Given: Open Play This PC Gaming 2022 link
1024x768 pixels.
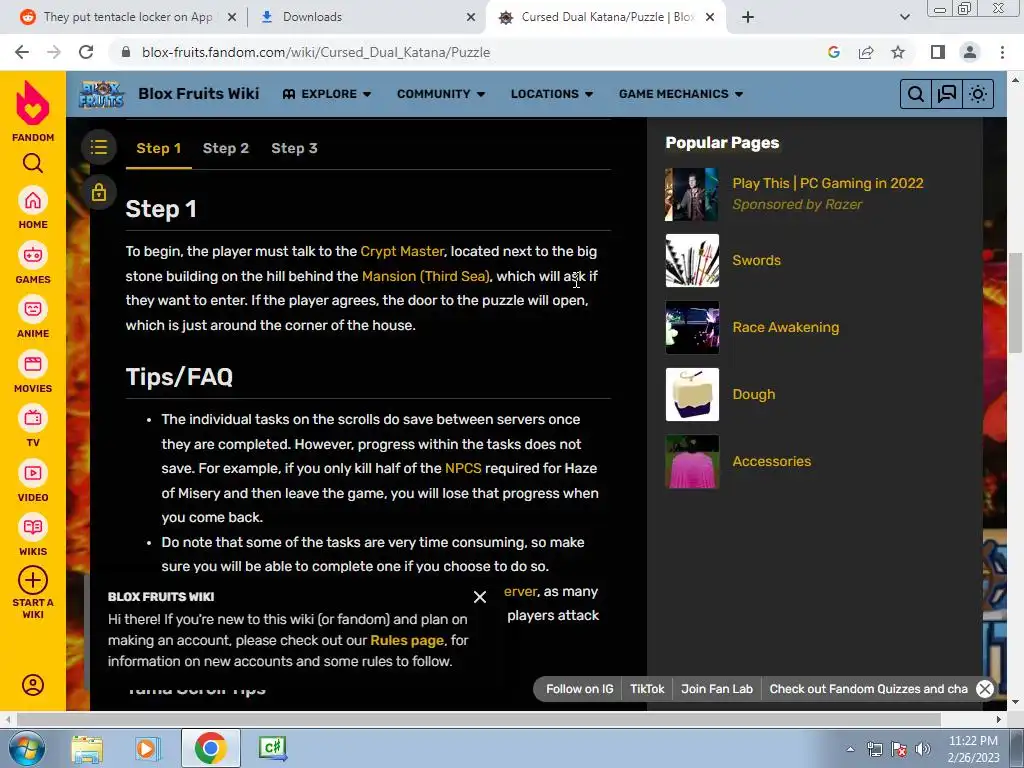Looking at the screenshot, I should pos(827,184).
